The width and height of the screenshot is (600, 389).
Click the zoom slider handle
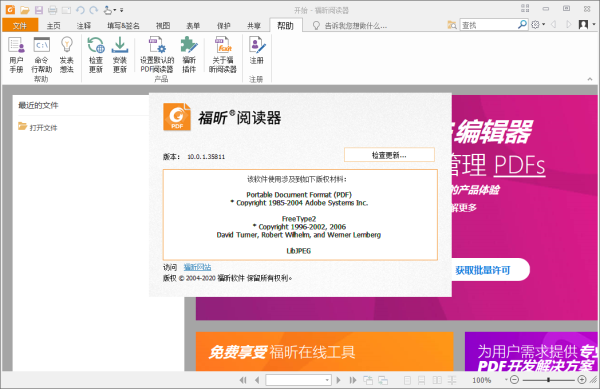pyautogui.click(x=549, y=379)
